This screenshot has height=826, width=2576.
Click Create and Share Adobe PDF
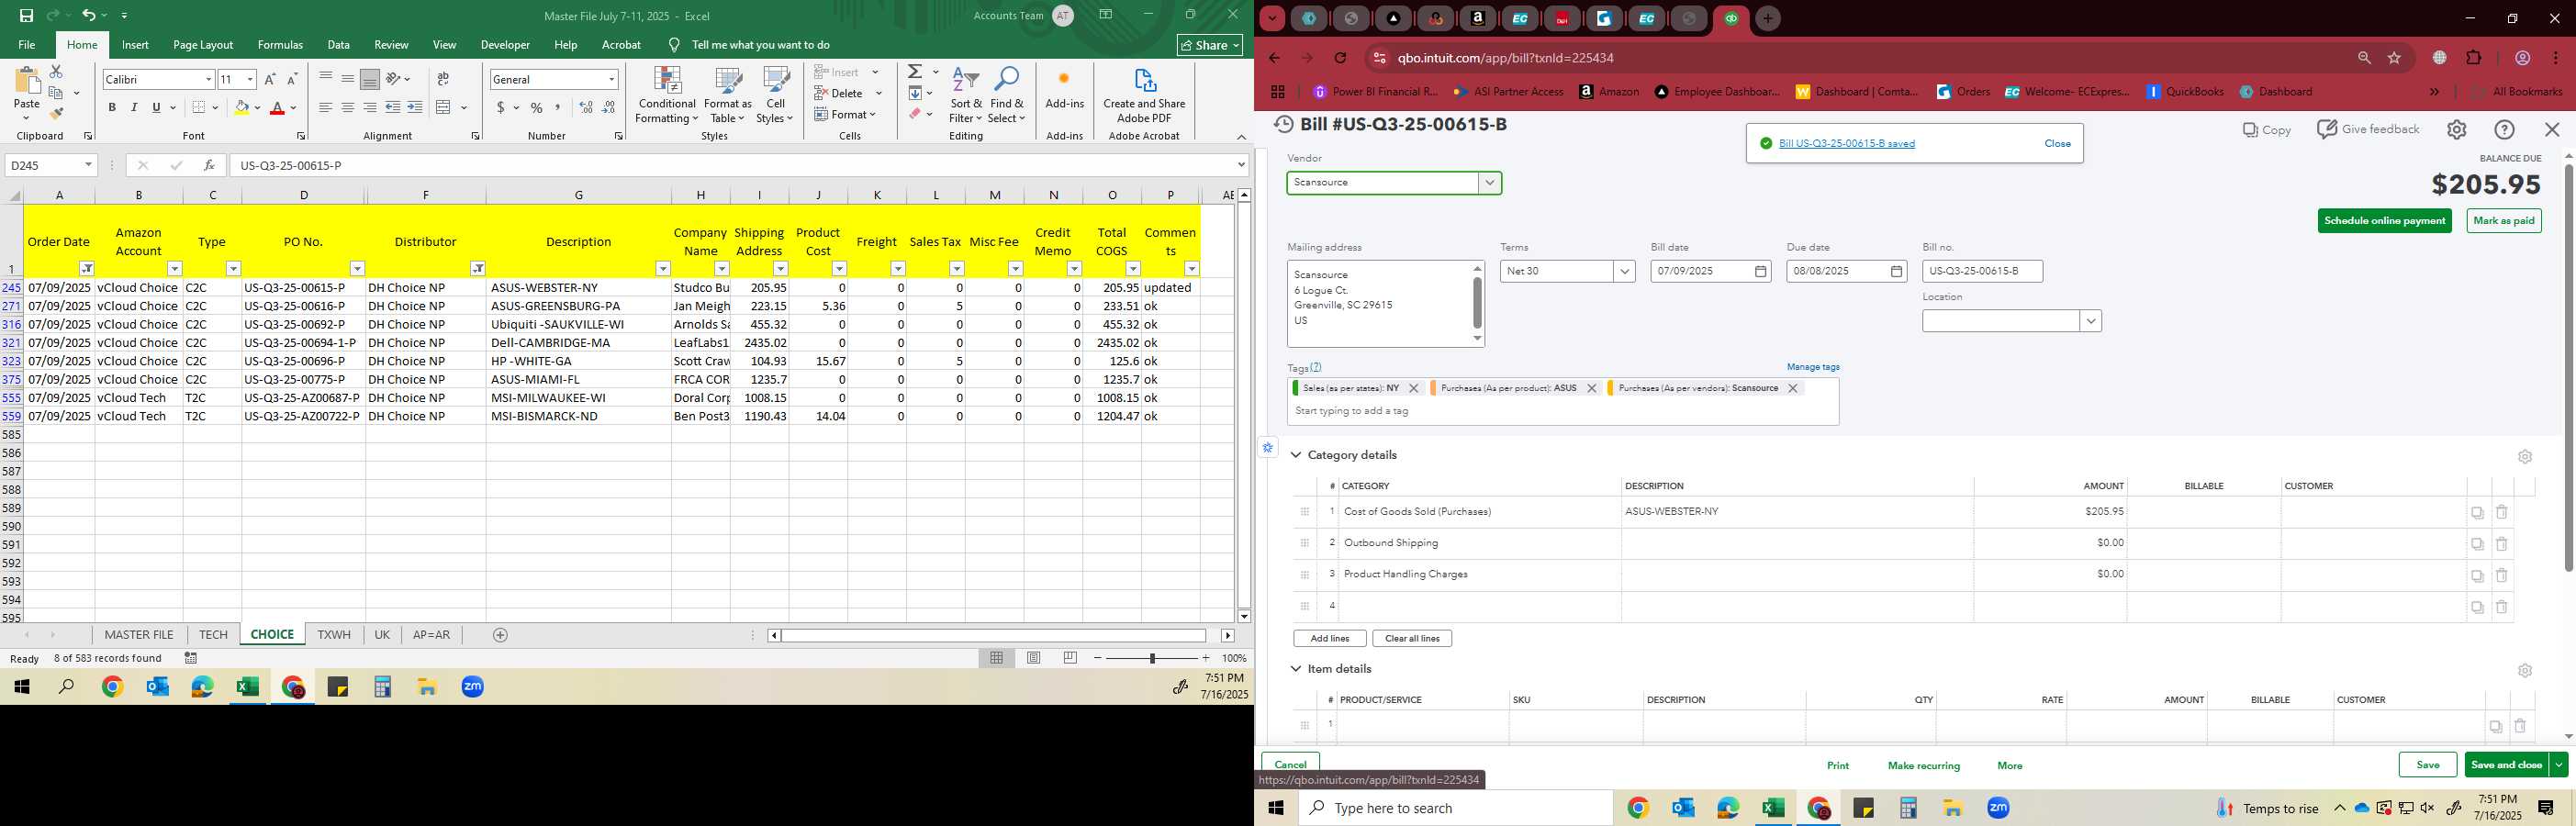coord(1144,95)
